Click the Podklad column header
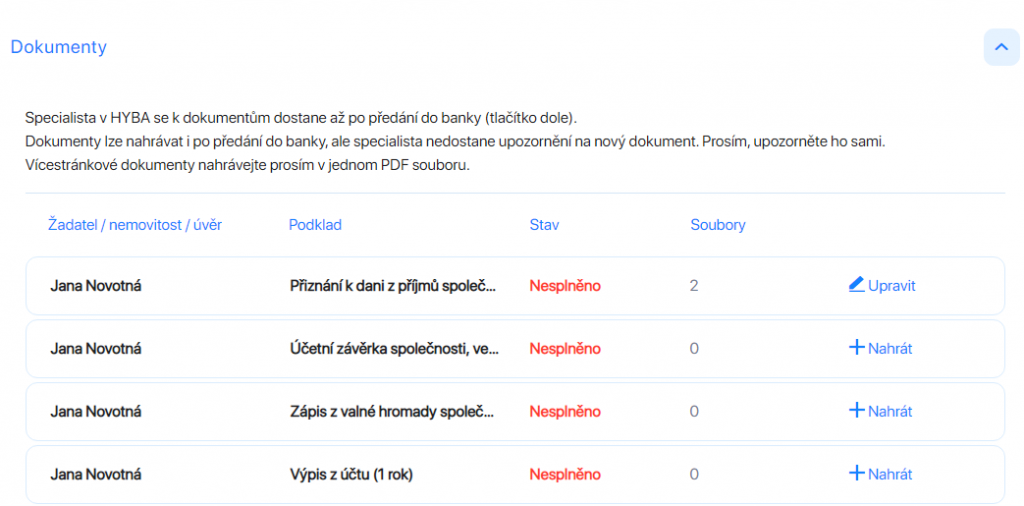The width and height of the screenshot is (1024, 506). [315, 225]
